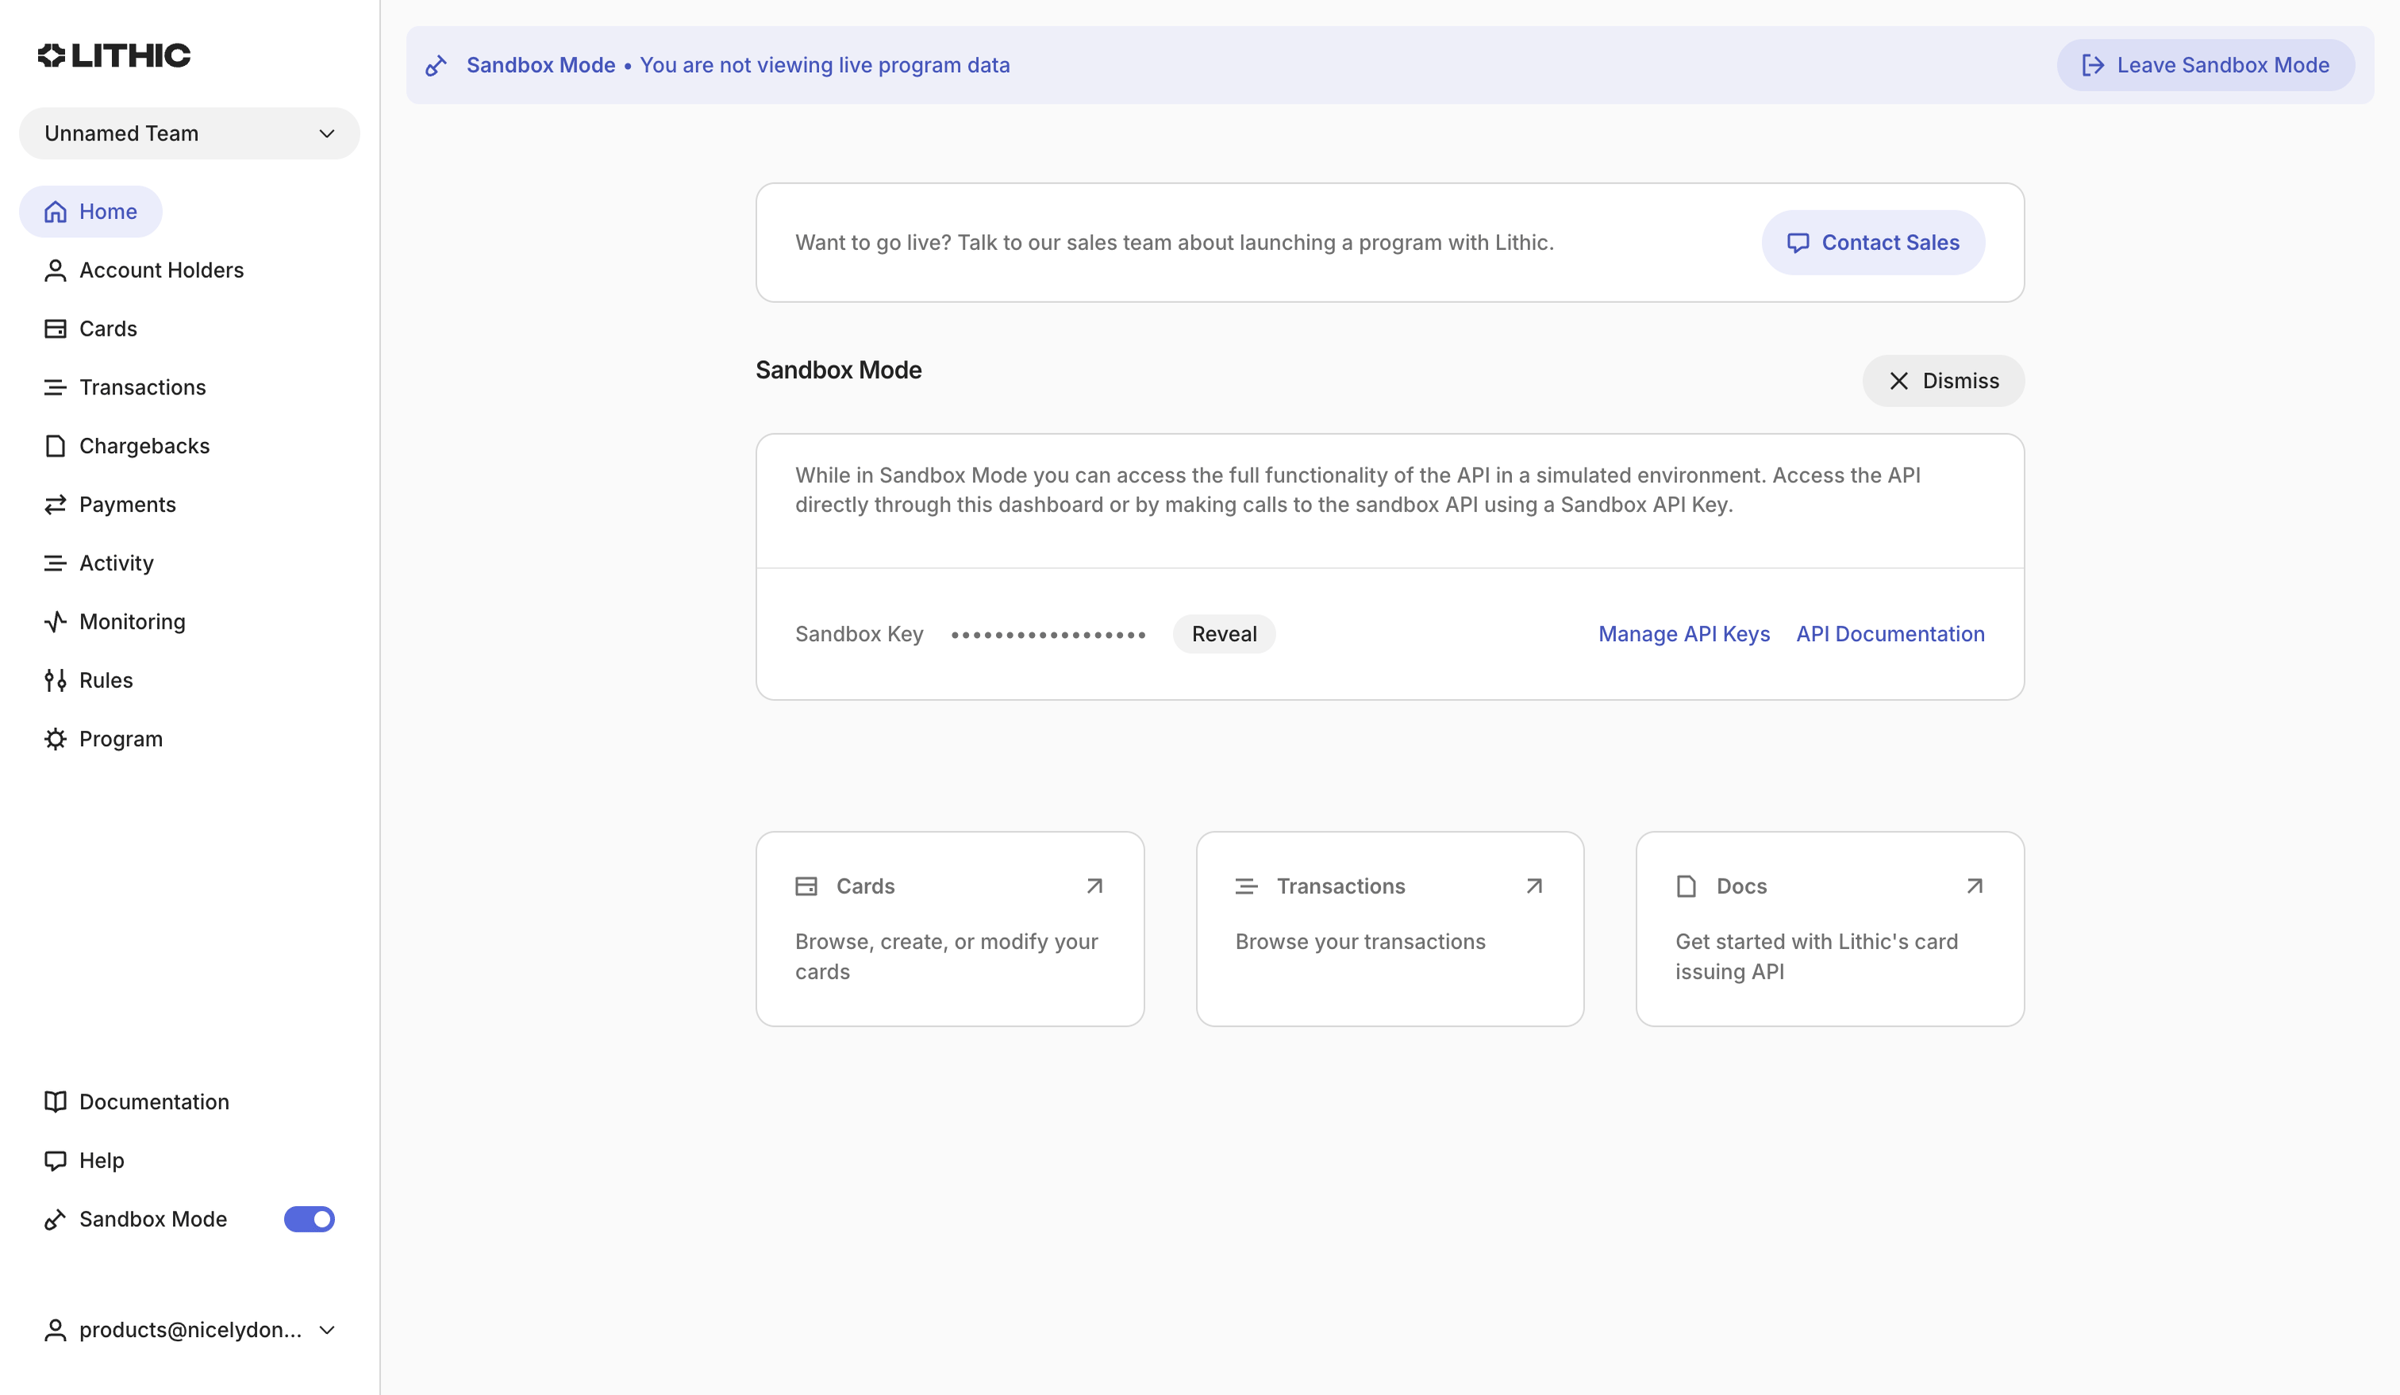Open the Activity sidebar item
Screen dimensions: 2400x1395
(x=98, y=563)
